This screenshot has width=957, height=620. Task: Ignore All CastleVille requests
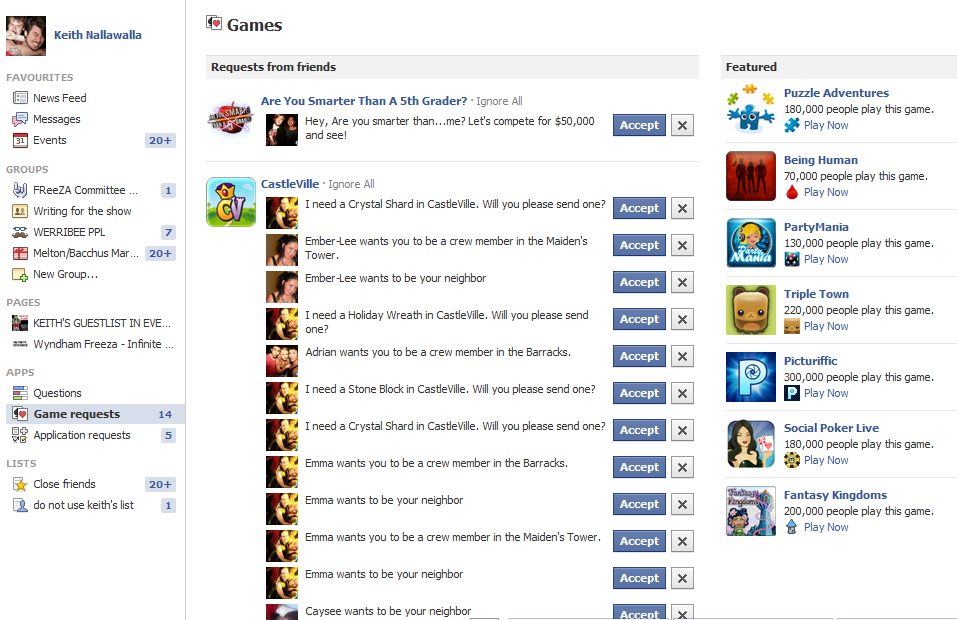click(x=351, y=184)
